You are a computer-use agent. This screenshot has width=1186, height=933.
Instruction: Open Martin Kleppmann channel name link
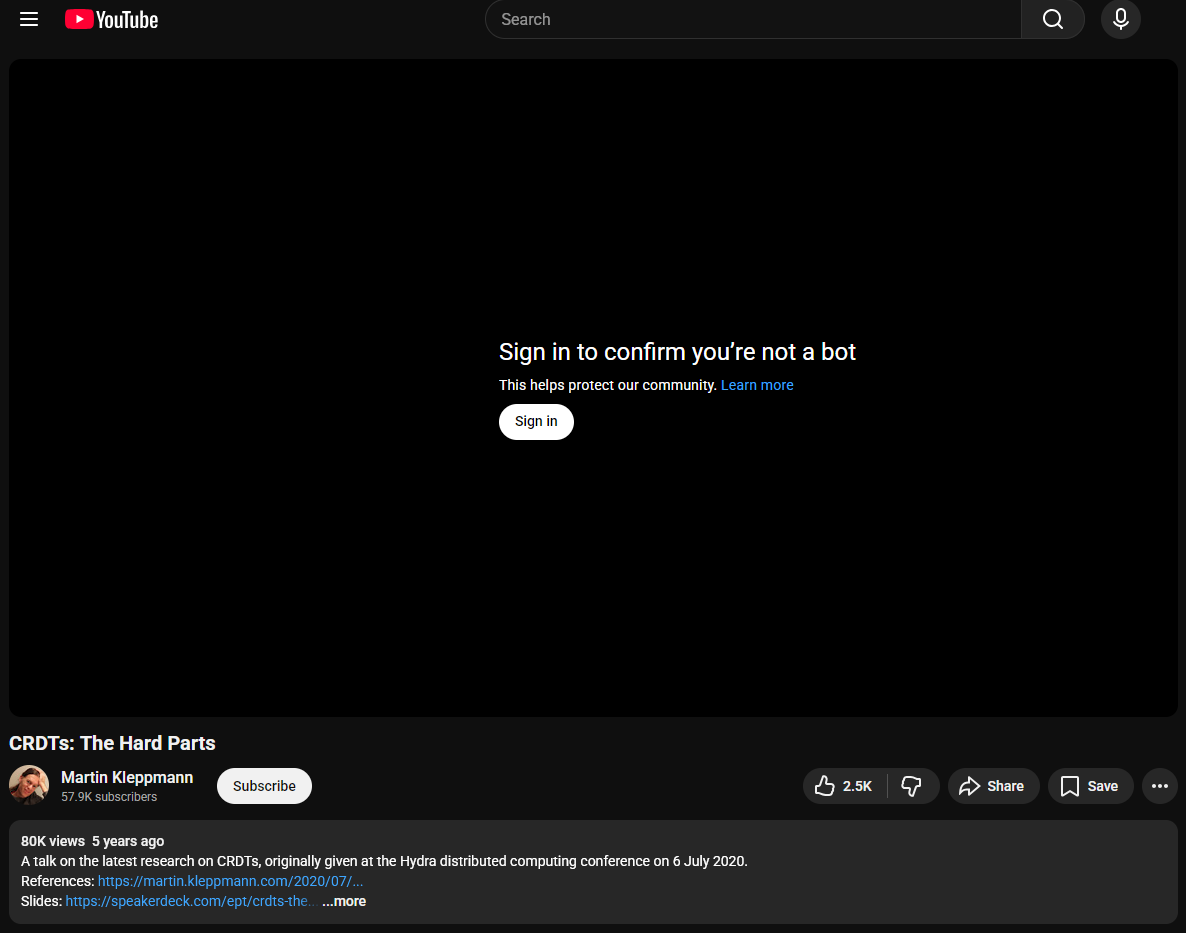click(127, 777)
